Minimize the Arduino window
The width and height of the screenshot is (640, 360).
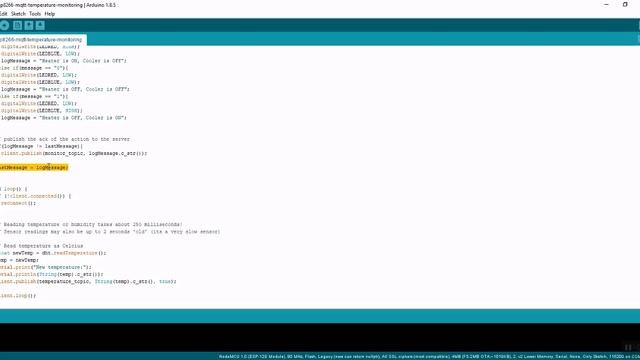pyautogui.click(x=606, y=4)
